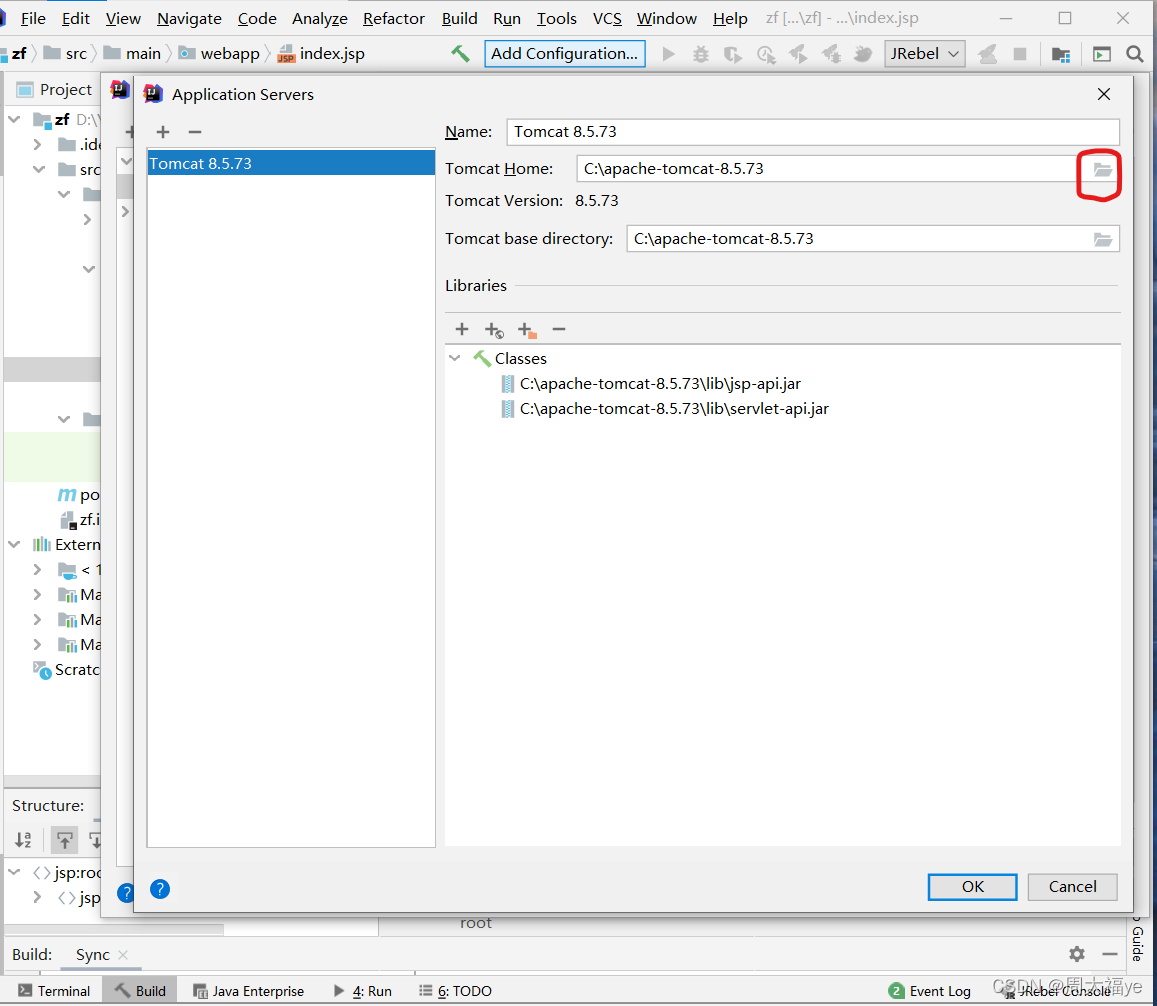
Task: Remove selected library entry
Action: coord(559,329)
